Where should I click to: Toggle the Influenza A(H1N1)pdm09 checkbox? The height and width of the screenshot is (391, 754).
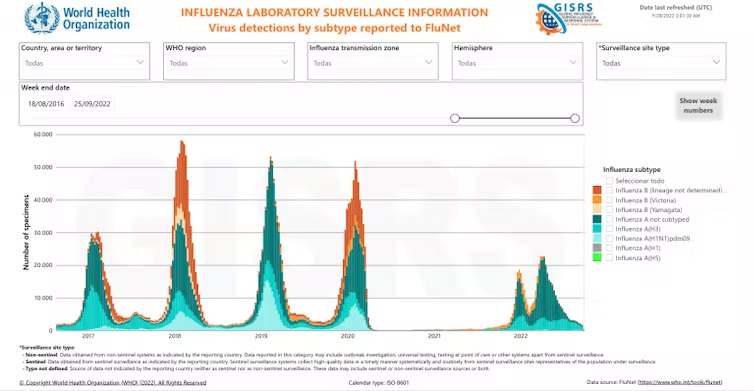click(x=609, y=239)
